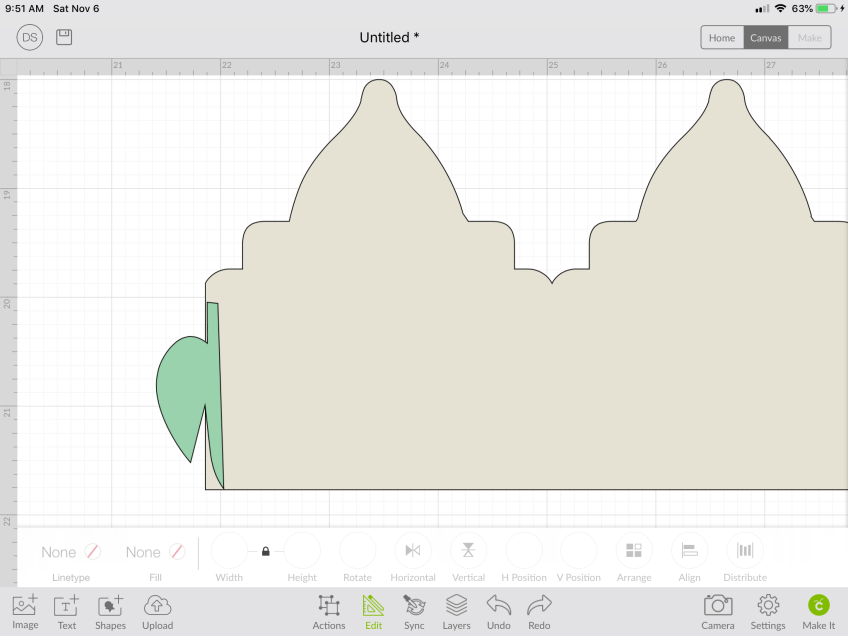Undo the last action
The image size is (848, 636).
point(499,610)
